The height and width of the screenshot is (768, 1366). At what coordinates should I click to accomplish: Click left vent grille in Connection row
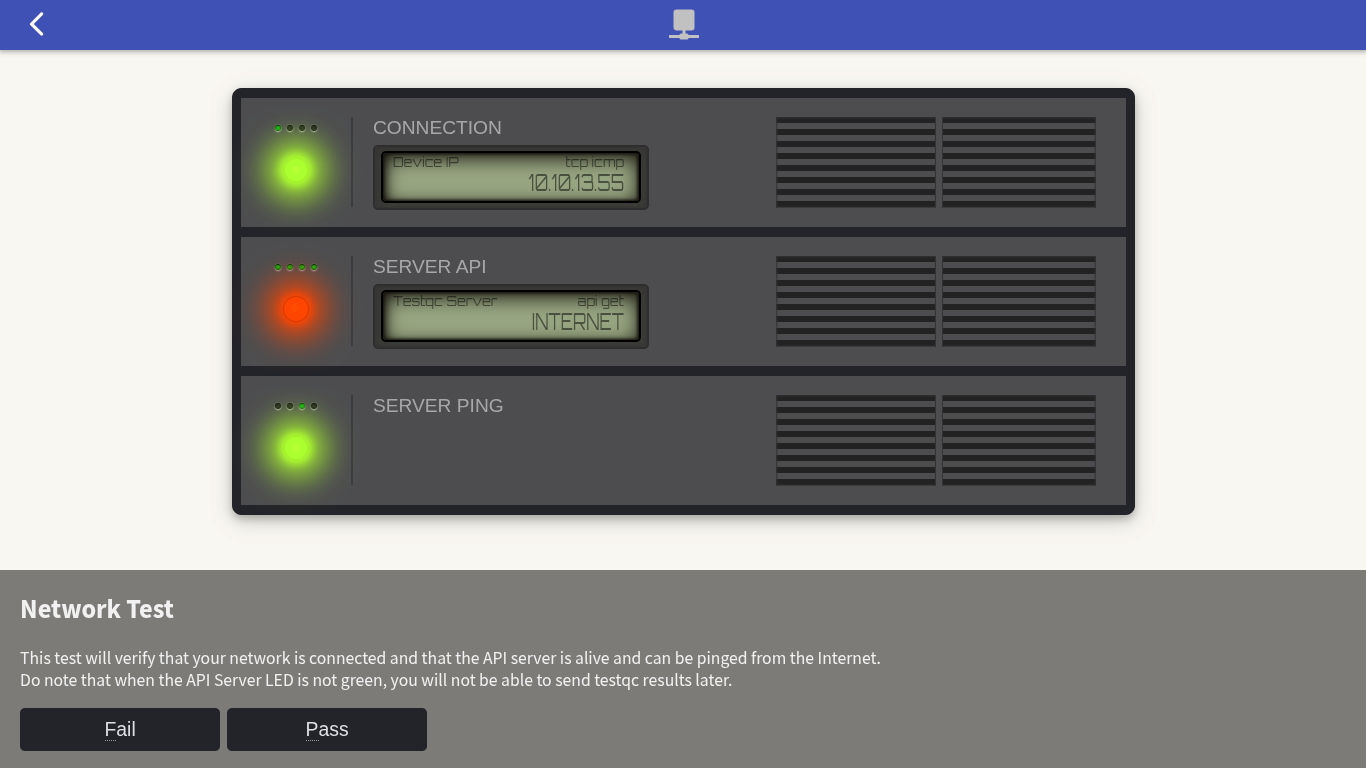click(x=855, y=162)
